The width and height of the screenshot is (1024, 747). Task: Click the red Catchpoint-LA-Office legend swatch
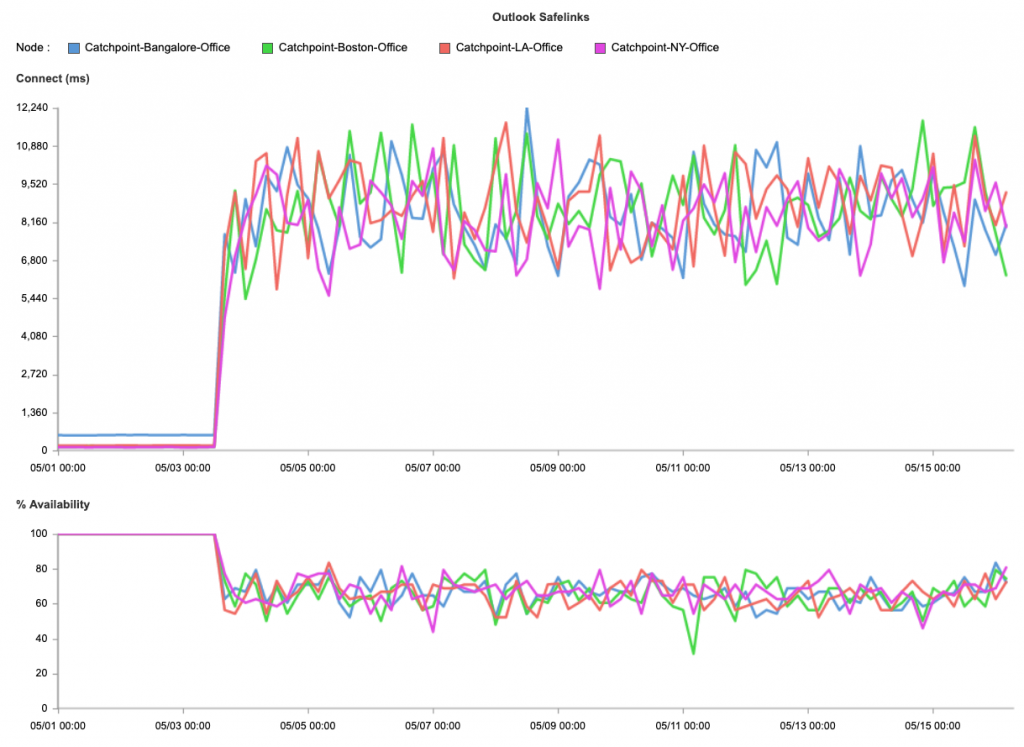445,48
